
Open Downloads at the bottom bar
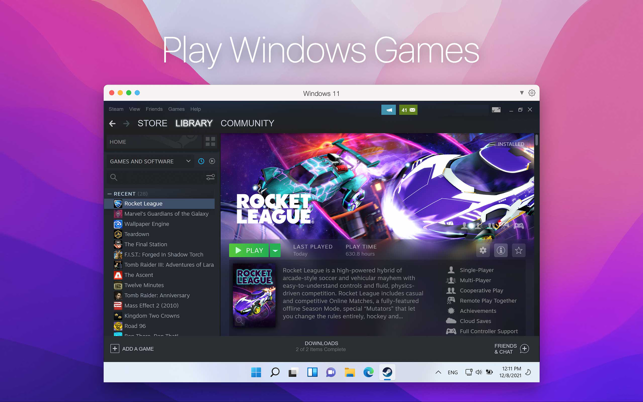(x=321, y=346)
